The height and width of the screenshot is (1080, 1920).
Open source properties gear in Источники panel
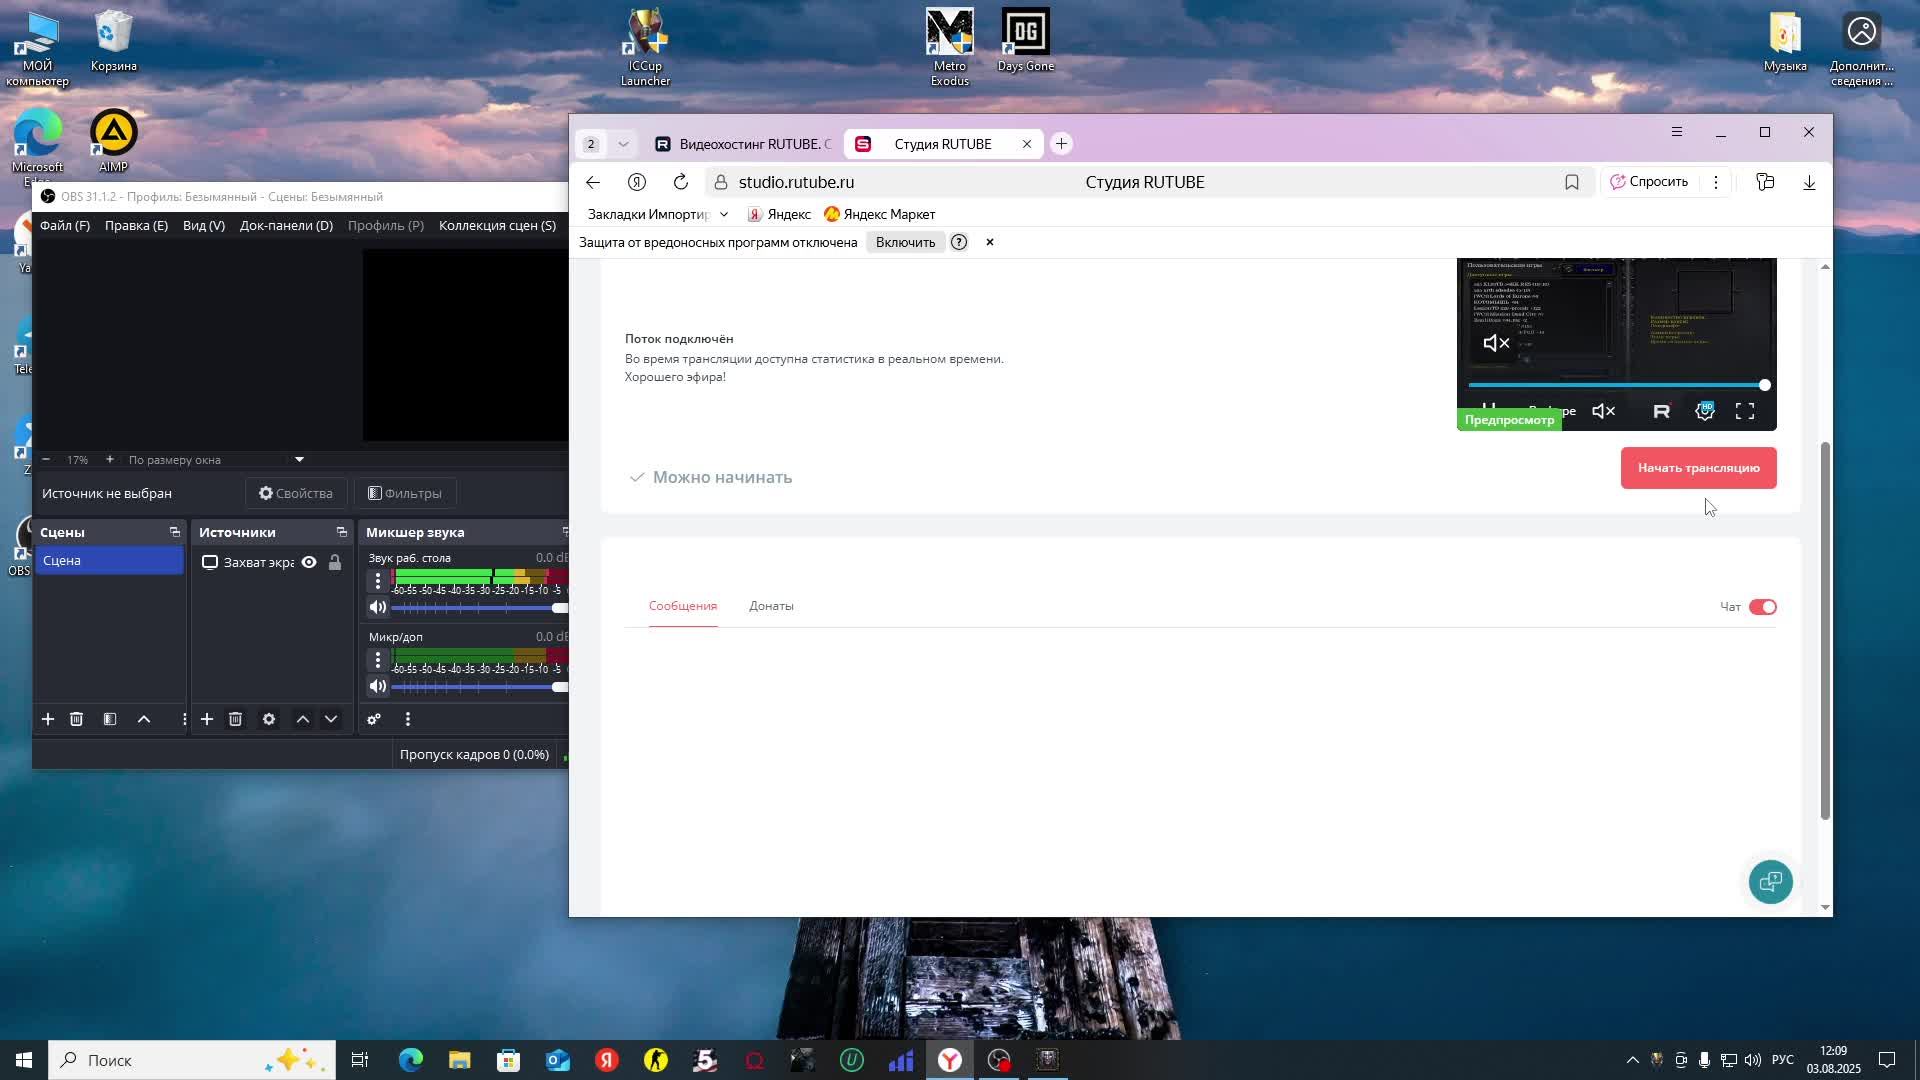pyautogui.click(x=268, y=719)
